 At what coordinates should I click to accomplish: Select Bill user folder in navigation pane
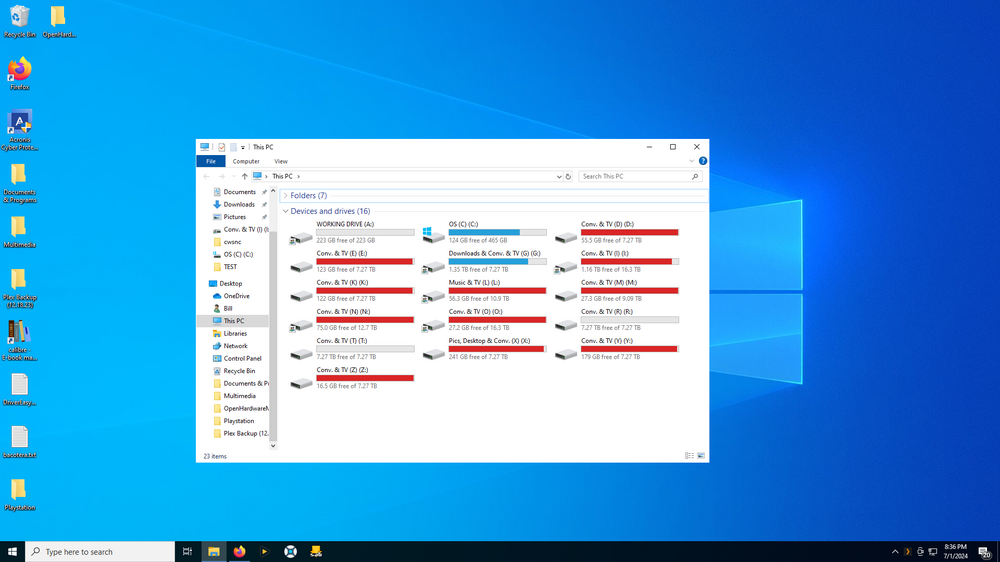click(x=228, y=309)
